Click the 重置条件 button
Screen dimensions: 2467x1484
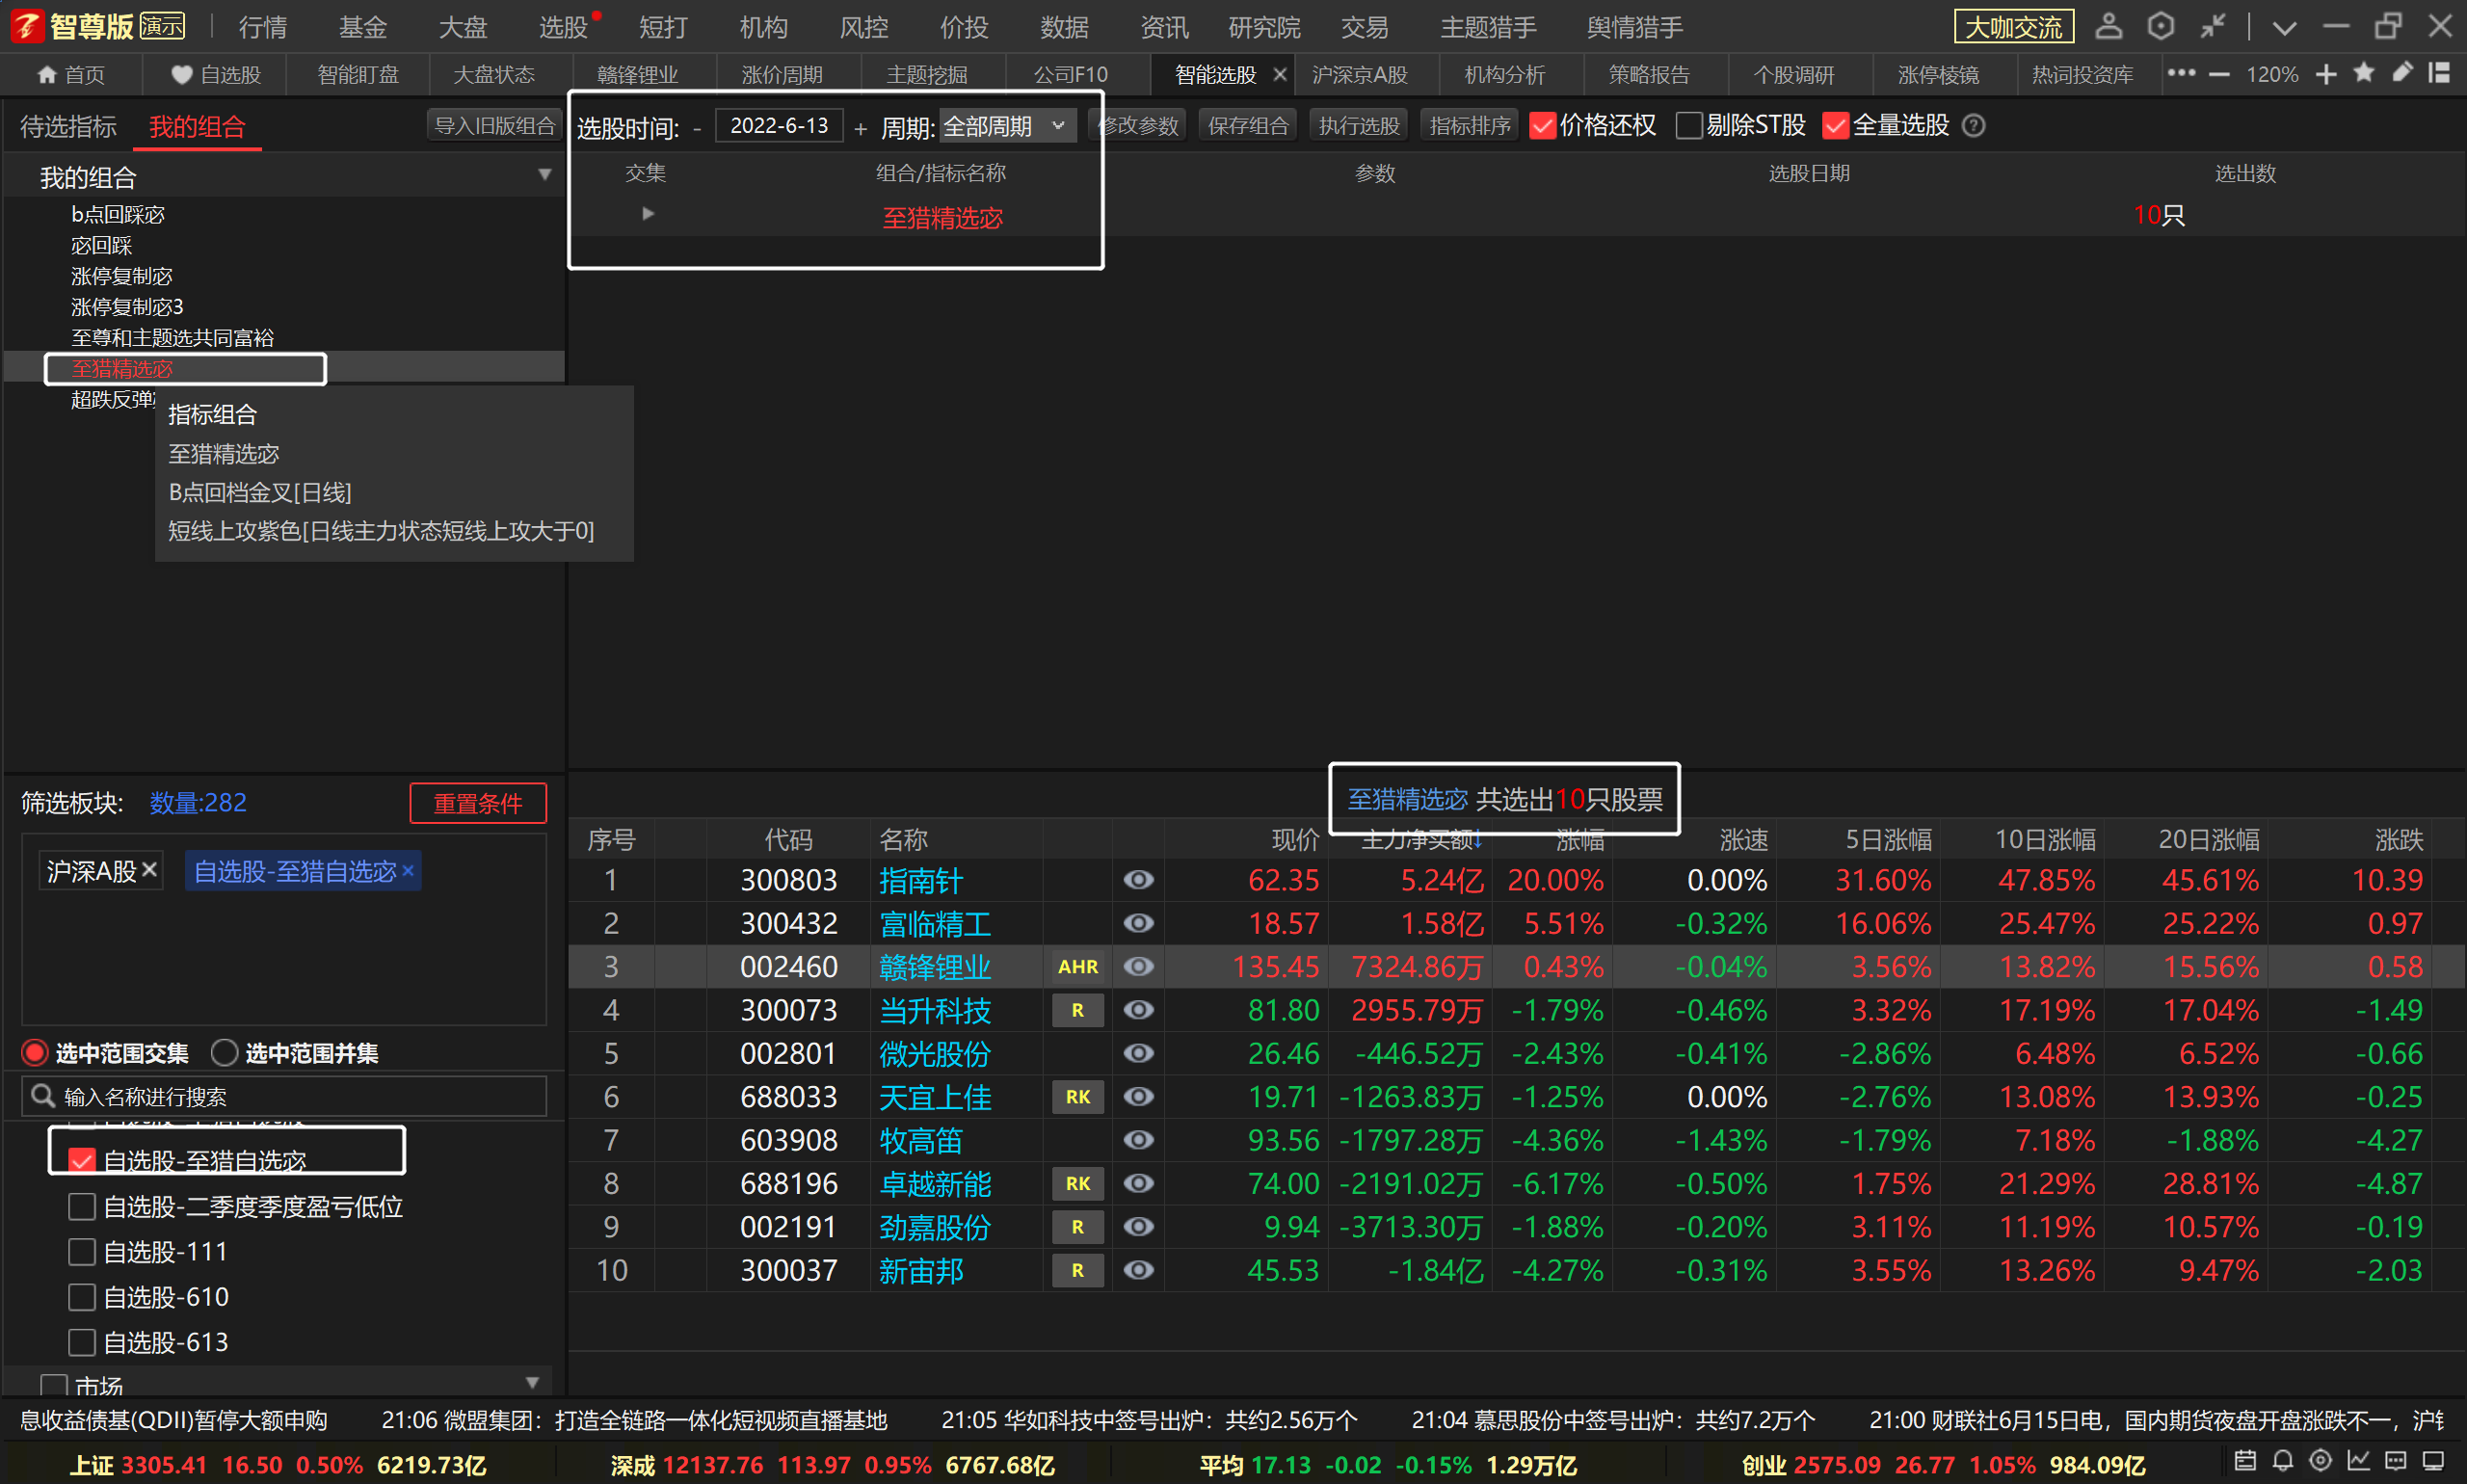(478, 803)
